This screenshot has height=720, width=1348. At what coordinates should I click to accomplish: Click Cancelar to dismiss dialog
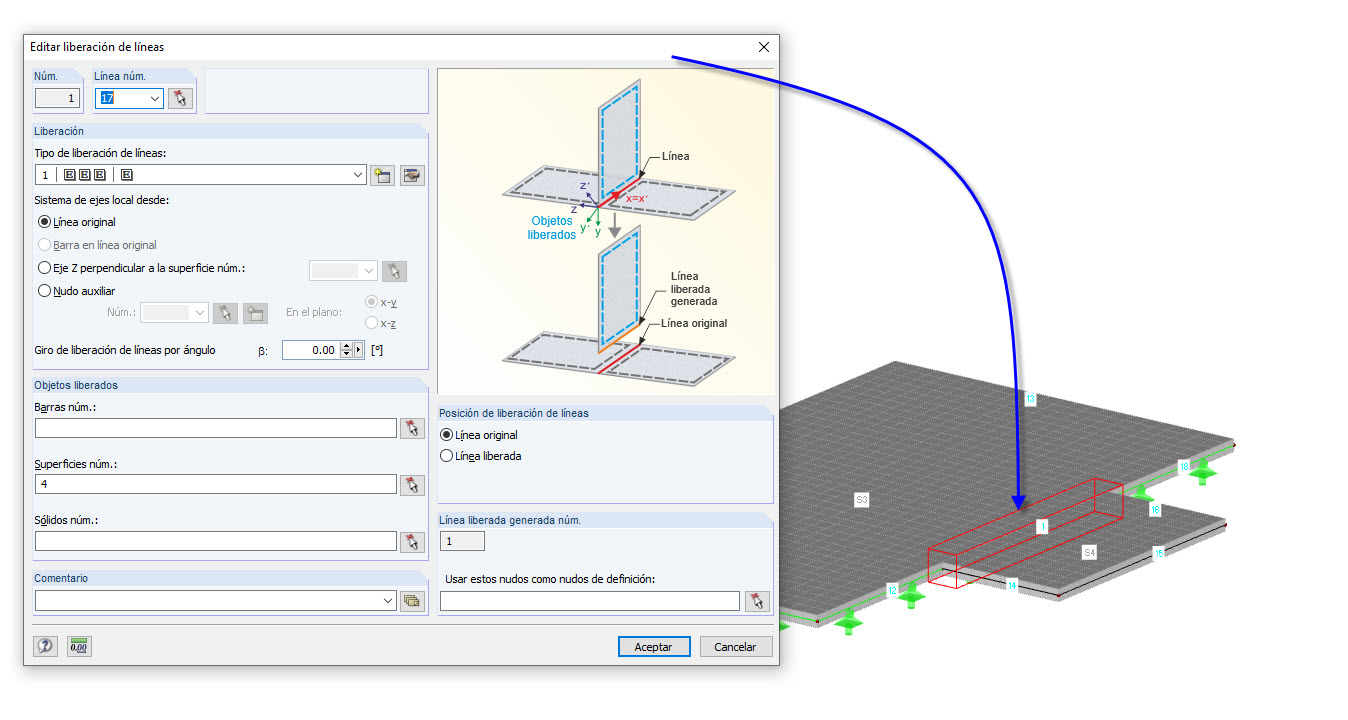(735, 647)
